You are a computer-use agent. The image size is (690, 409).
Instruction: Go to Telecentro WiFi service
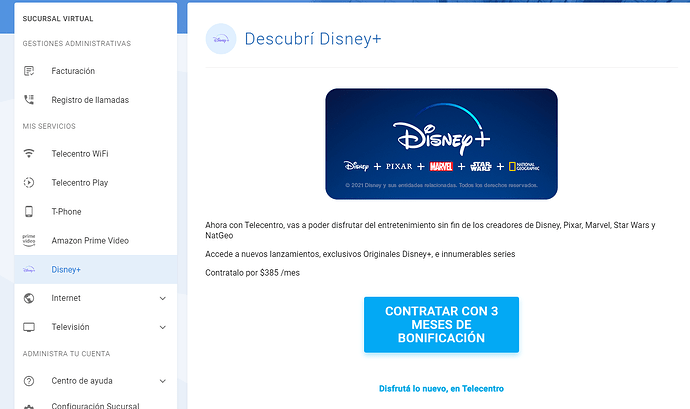pyautogui.click(x=95, y=154)
